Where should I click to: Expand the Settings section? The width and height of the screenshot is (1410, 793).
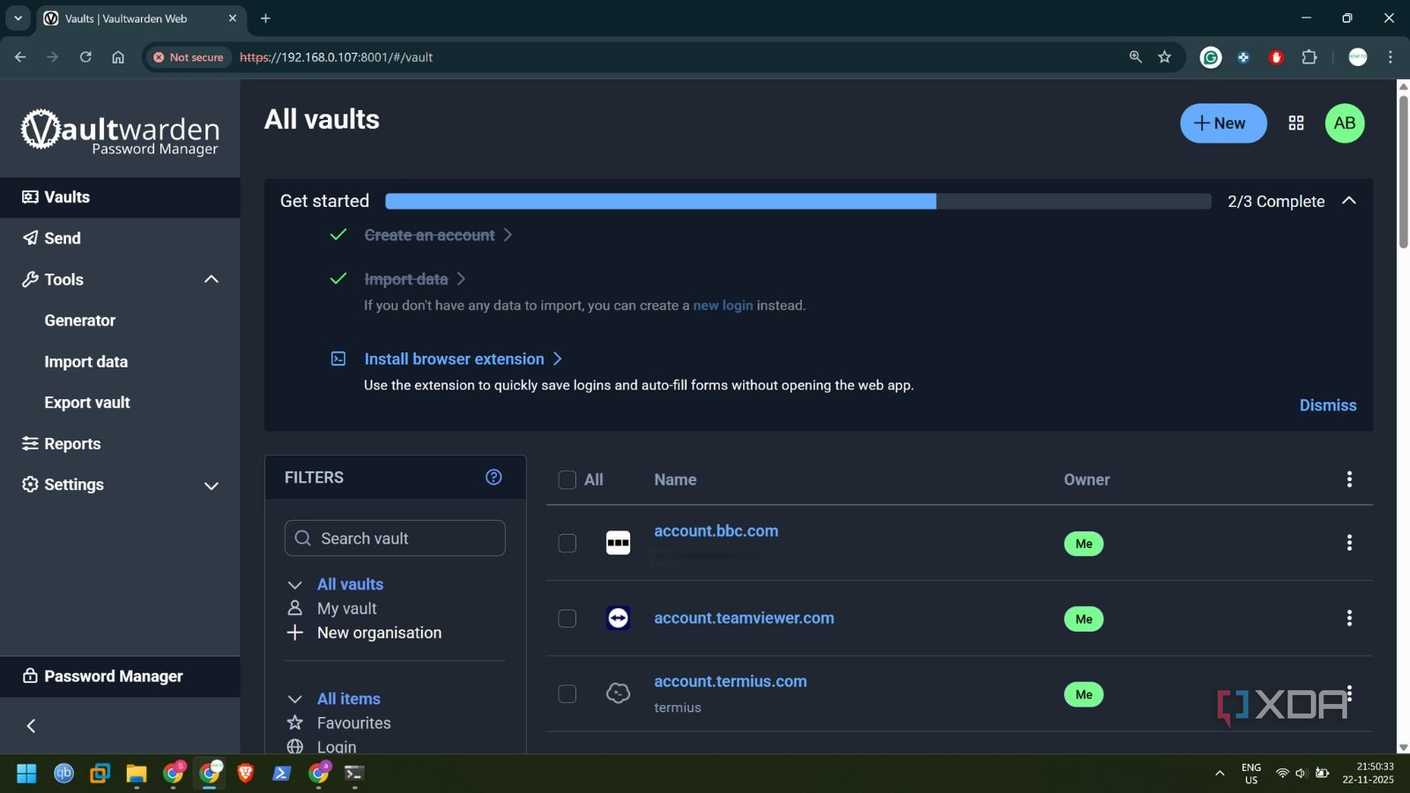[211, 485]
